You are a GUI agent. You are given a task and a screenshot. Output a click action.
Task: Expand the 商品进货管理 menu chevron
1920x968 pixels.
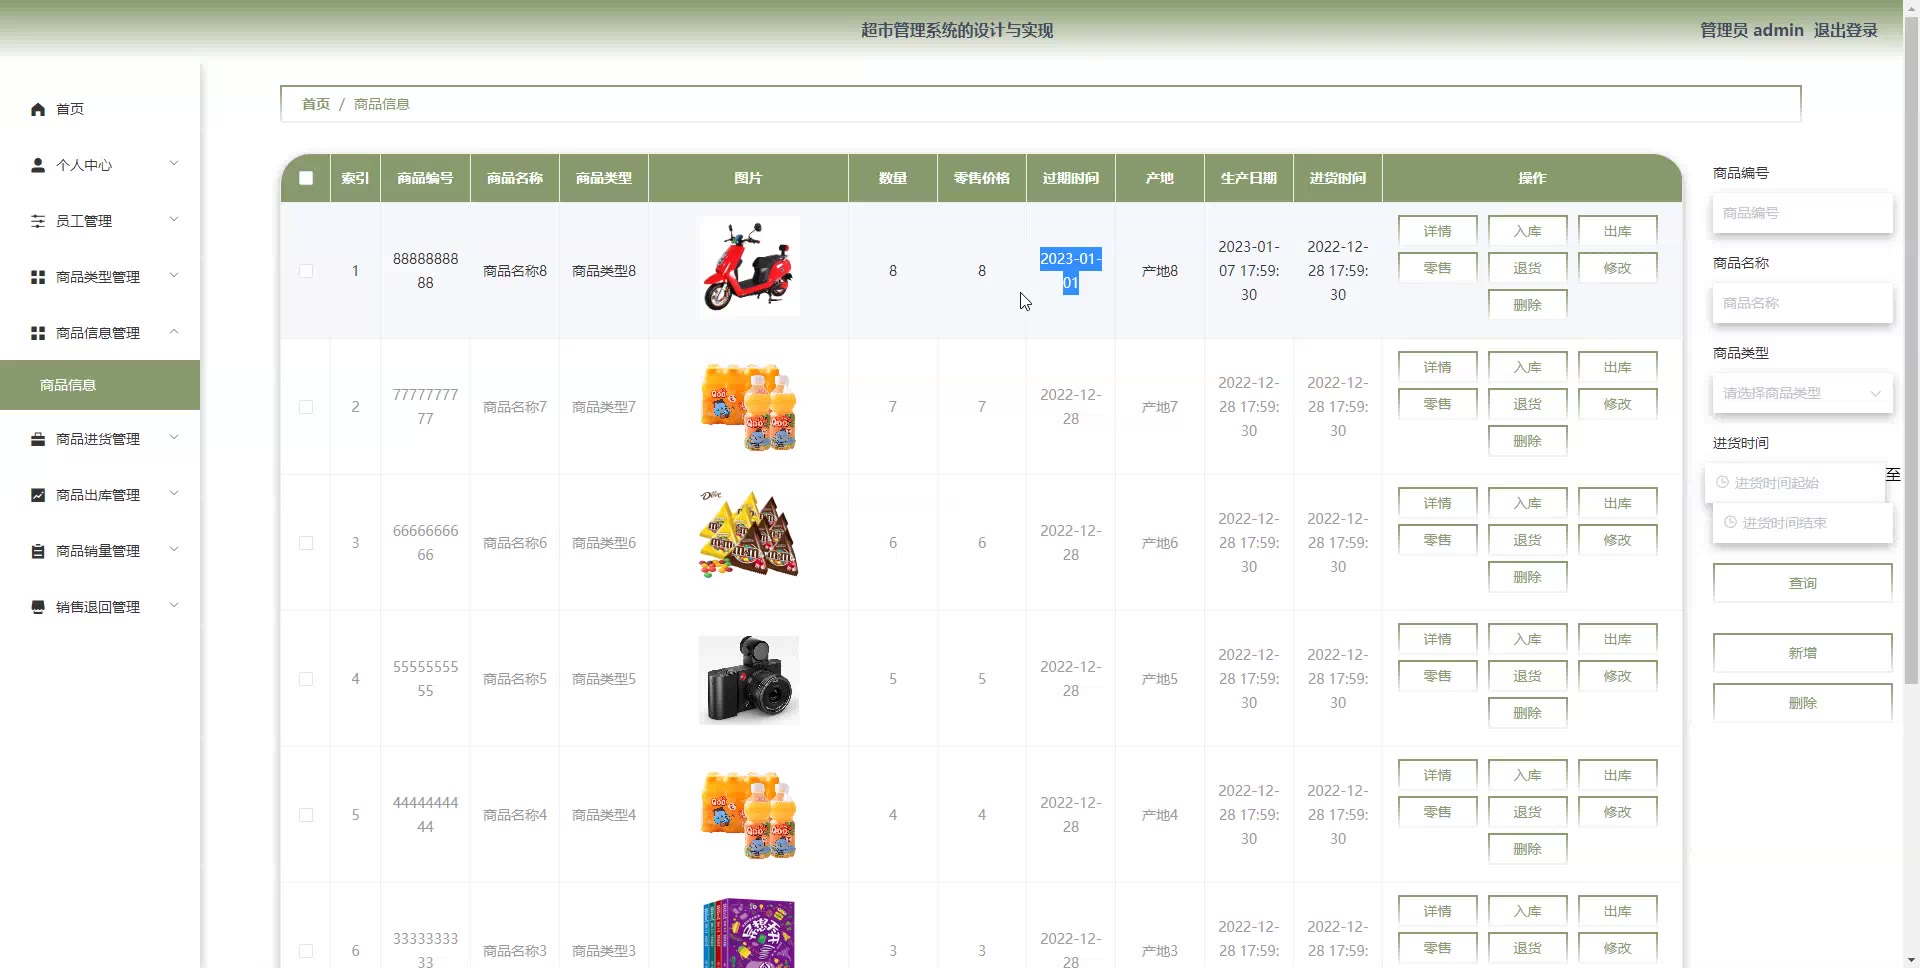point(174,438)
